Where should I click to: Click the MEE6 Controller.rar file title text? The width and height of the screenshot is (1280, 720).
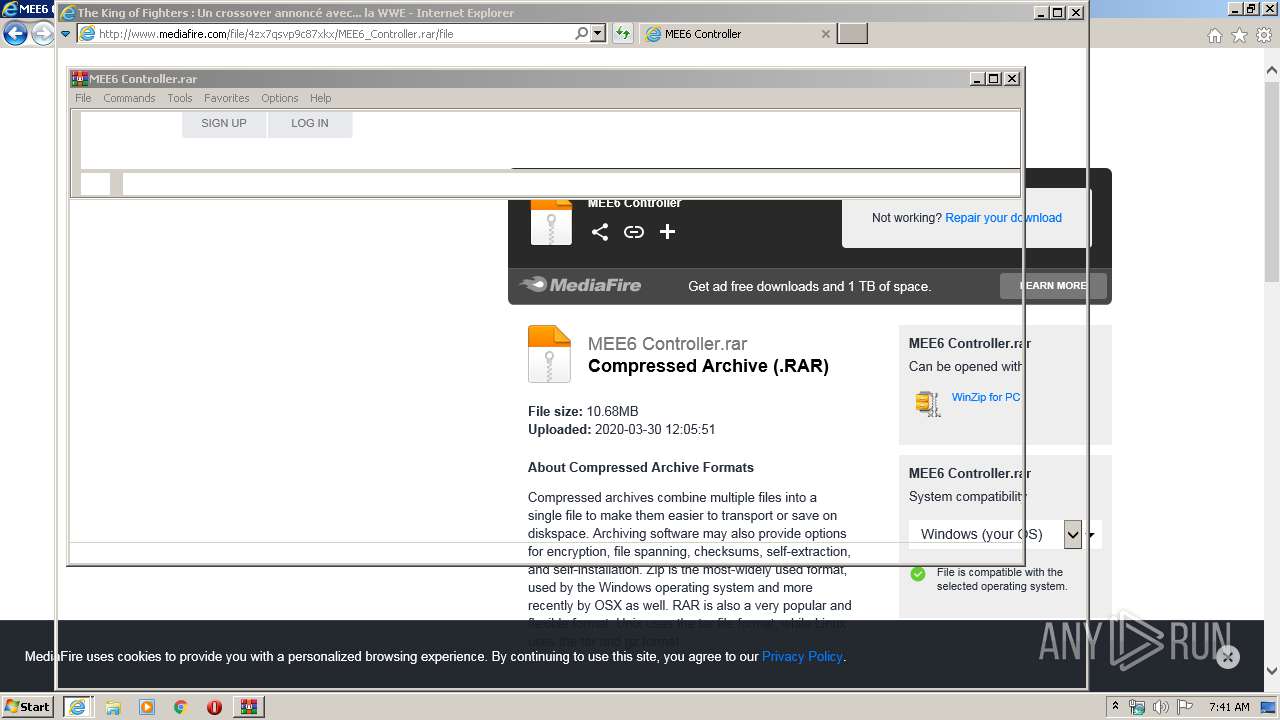pyautogui.click(x=667, y=344)
